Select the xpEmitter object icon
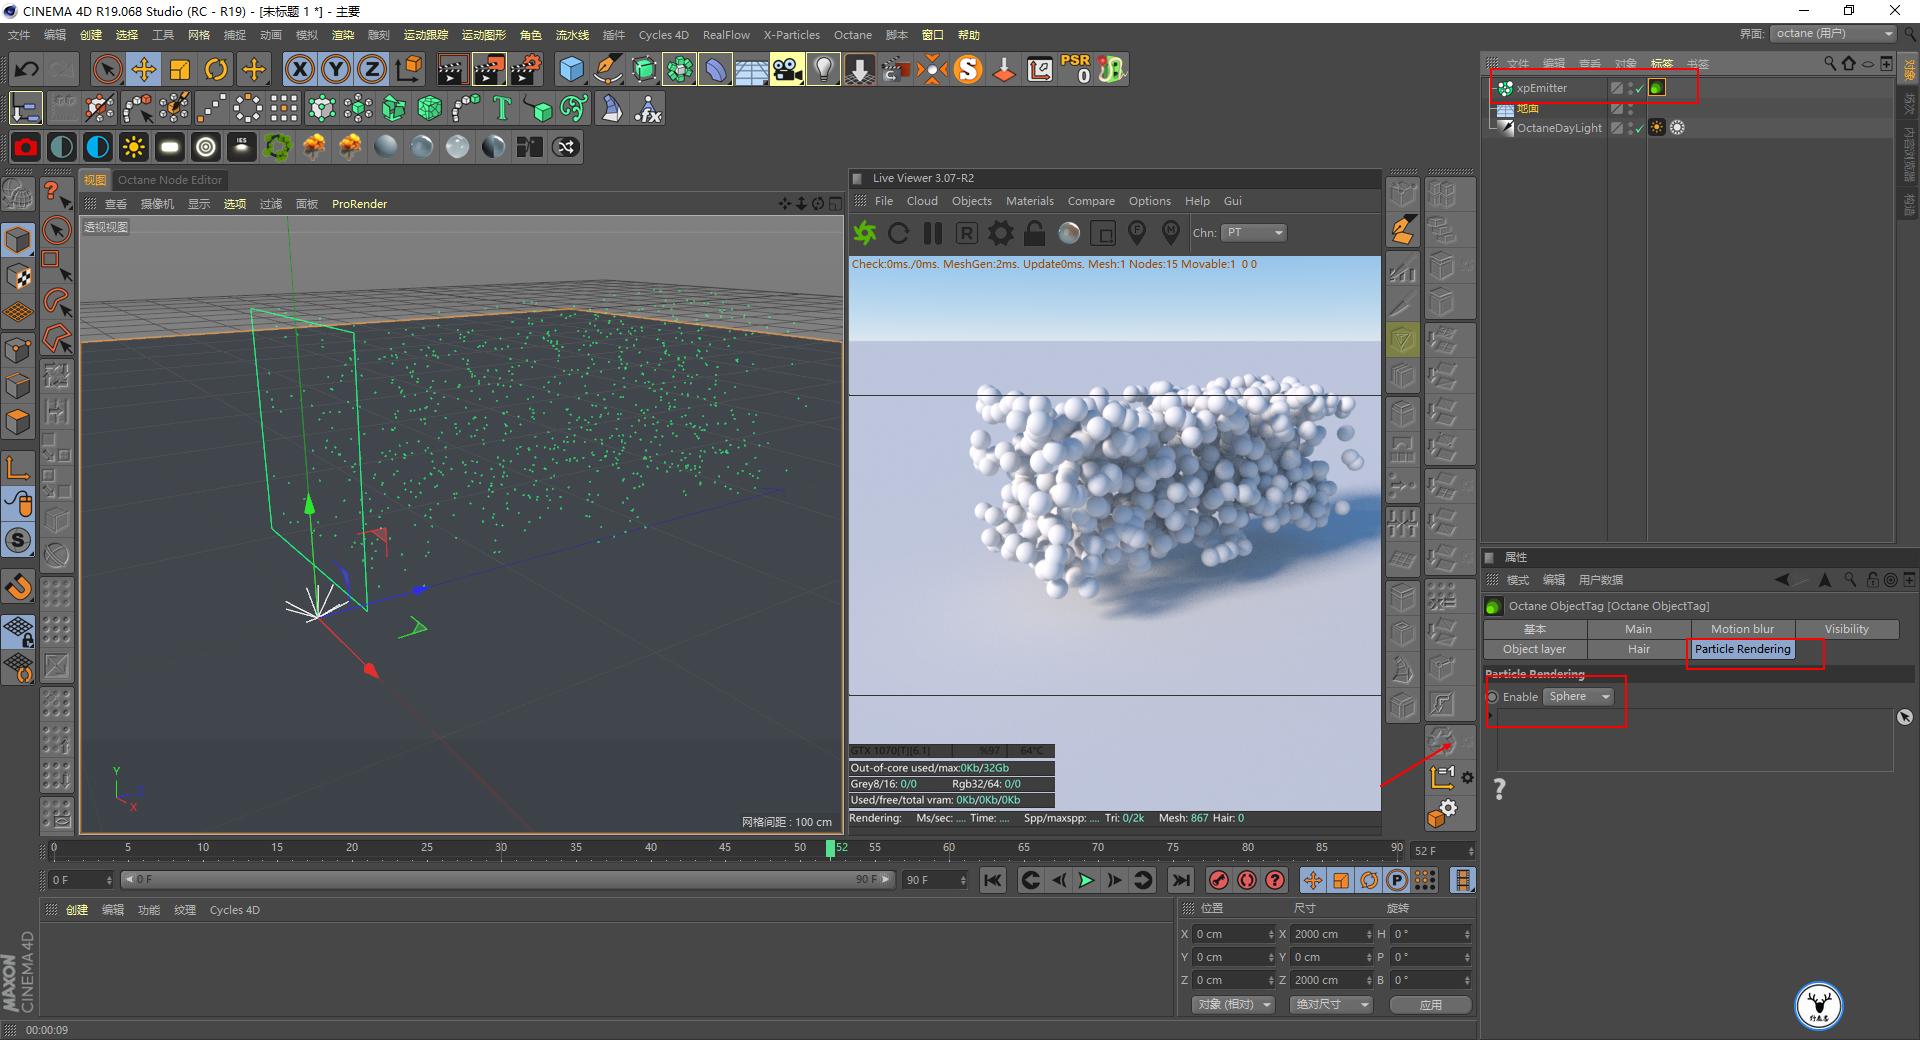The height and width of the screenshot is (1040, 1920). coord(1505,88)
